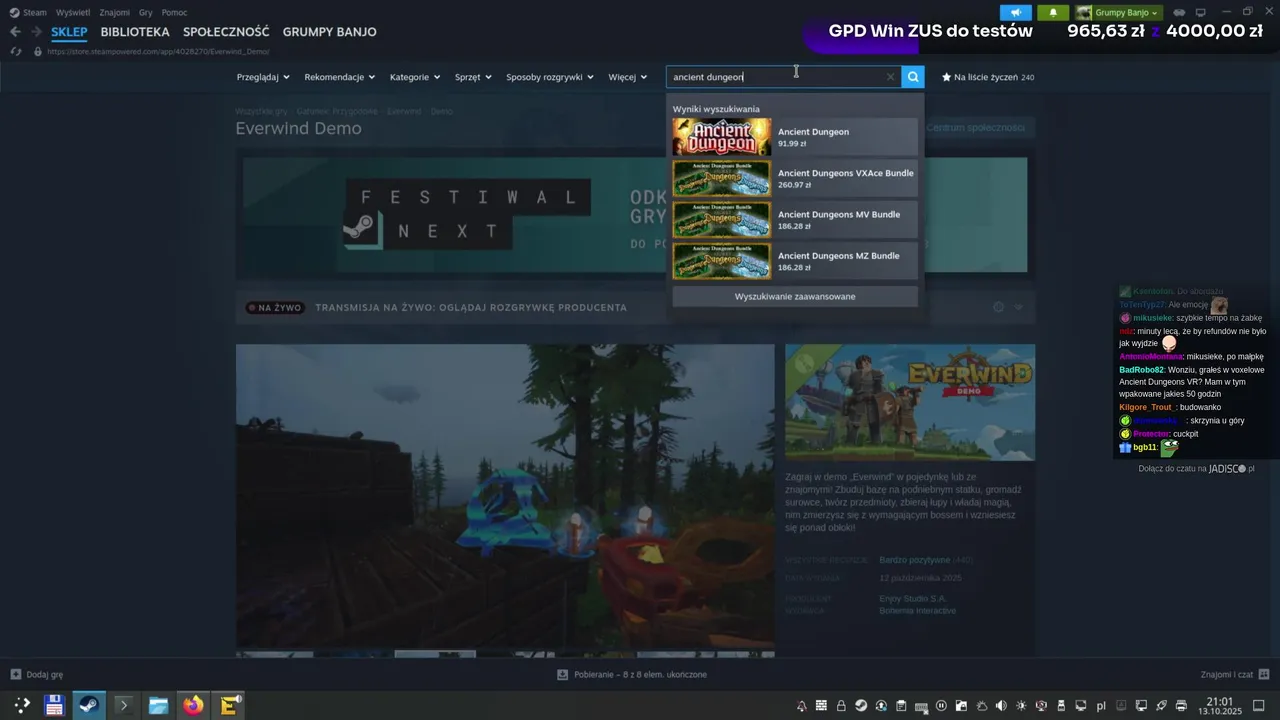Click Wyszukiwanie zaawansowane button
The height and width of the screenshot is (720, 1280).
(795, 296)
